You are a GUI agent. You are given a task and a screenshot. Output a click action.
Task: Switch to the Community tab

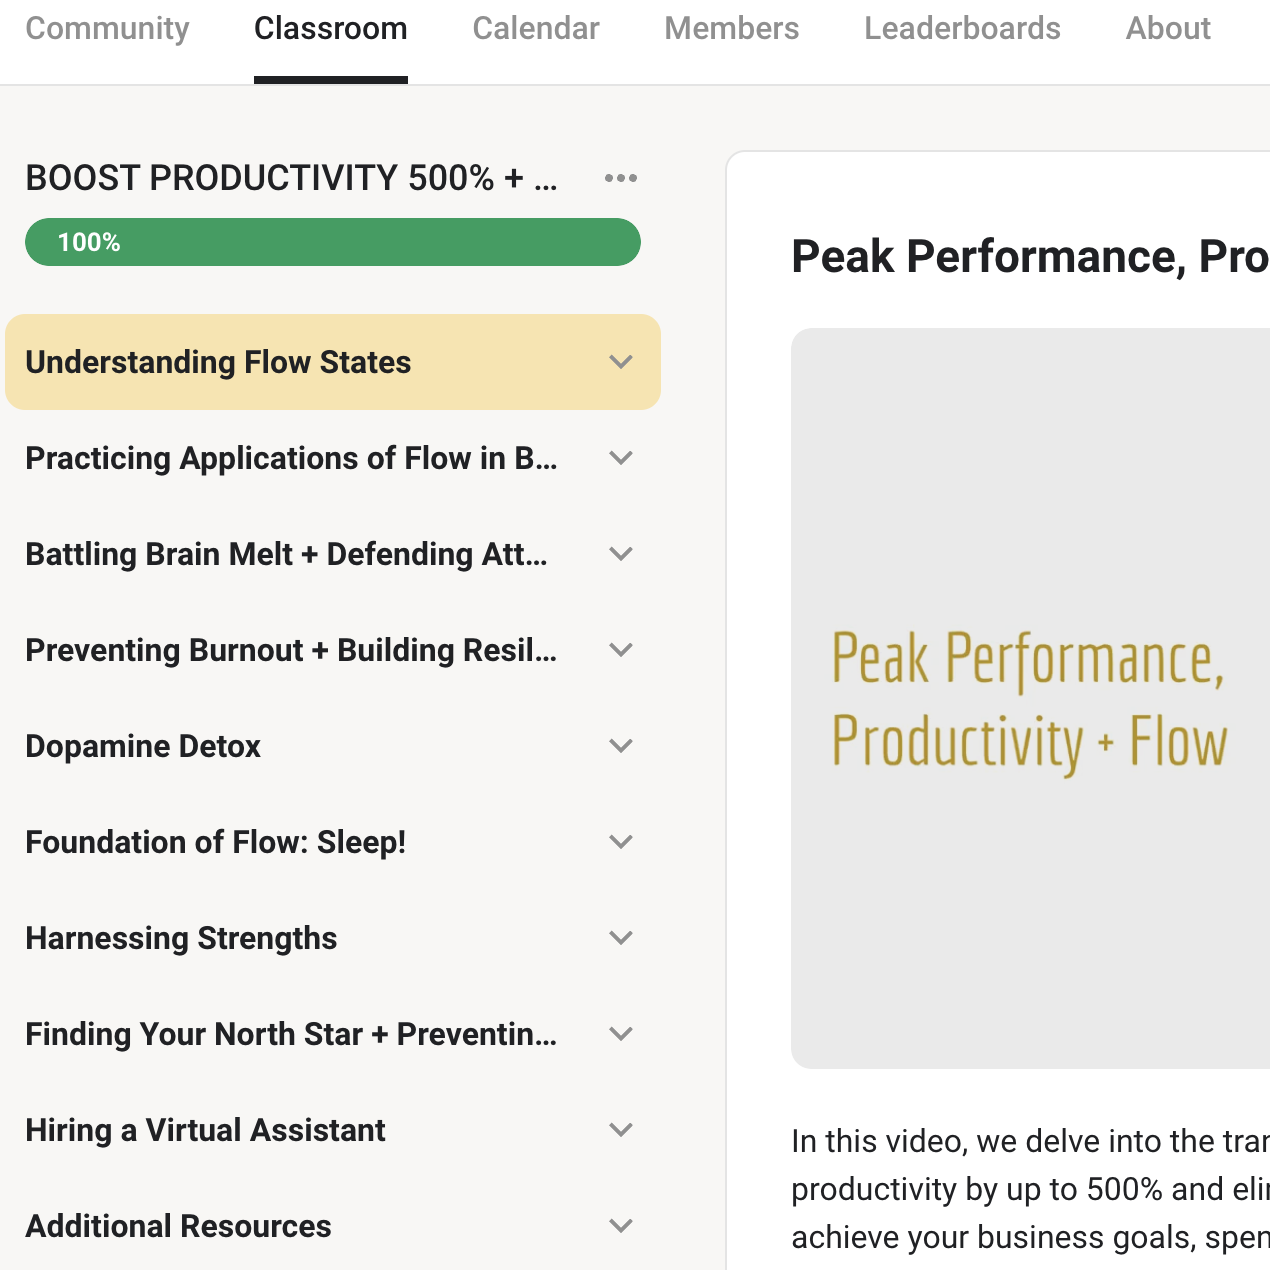pyautogui.click(x=107, y=29)
